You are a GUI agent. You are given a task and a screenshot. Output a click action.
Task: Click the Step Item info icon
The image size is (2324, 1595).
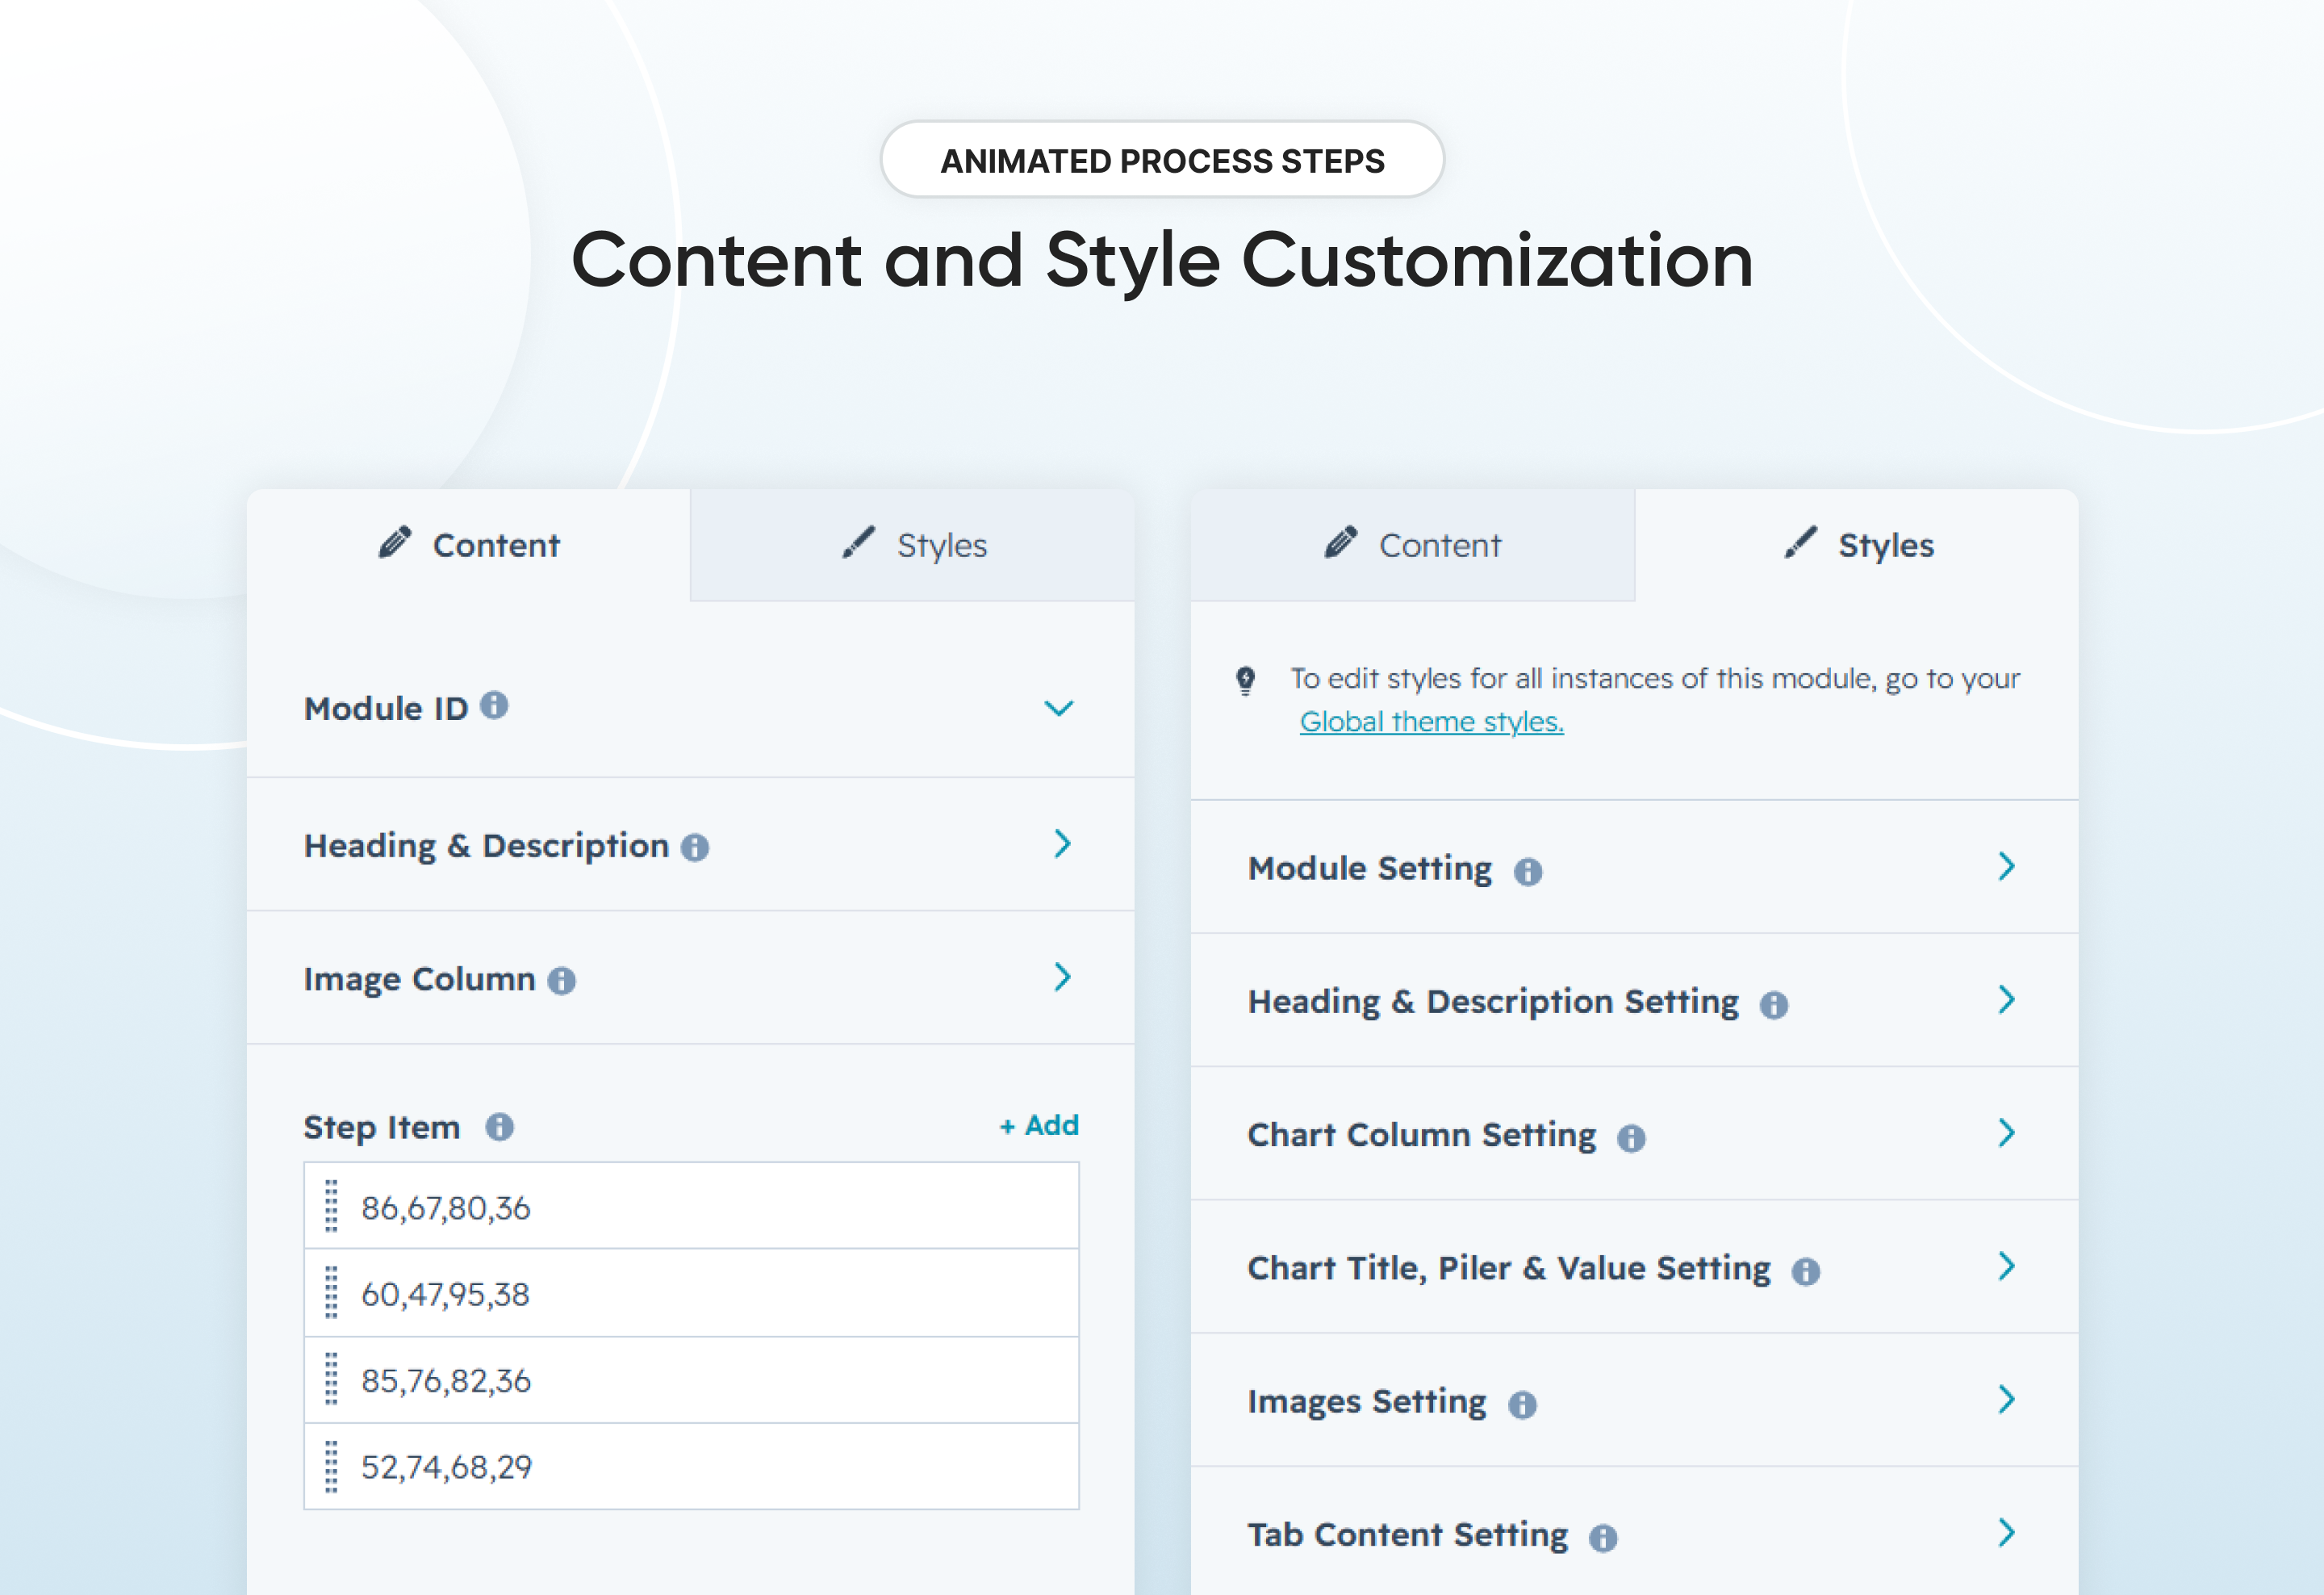pyautogui.click(x=500, y=1128)
